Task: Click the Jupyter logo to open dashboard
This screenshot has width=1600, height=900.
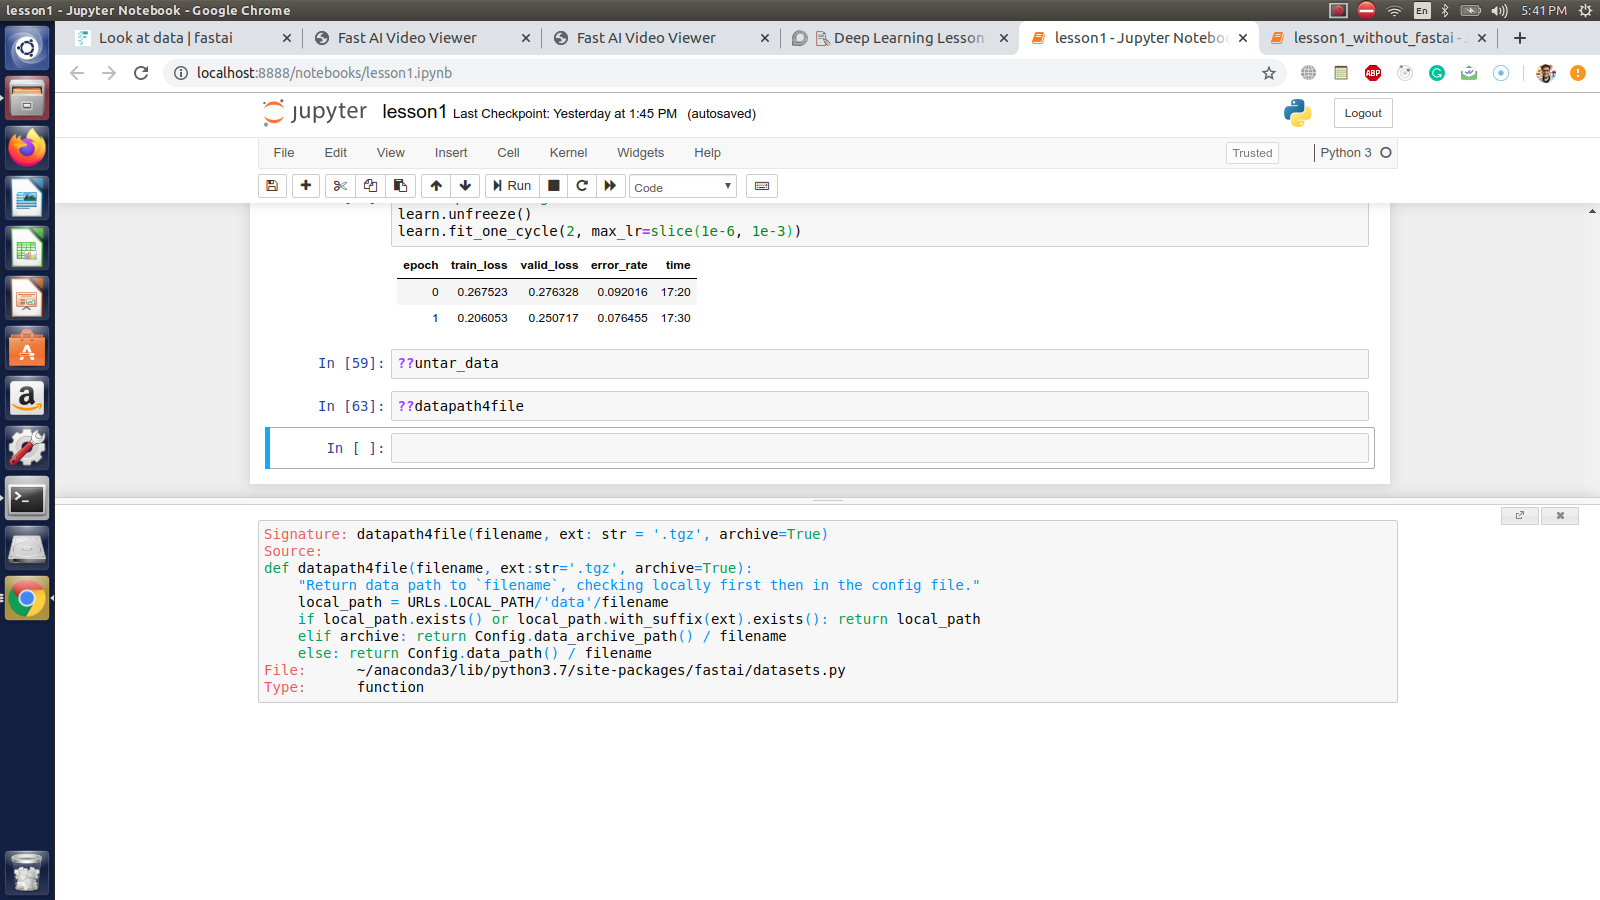Action: pyautogui.click(x=314, y=112)
